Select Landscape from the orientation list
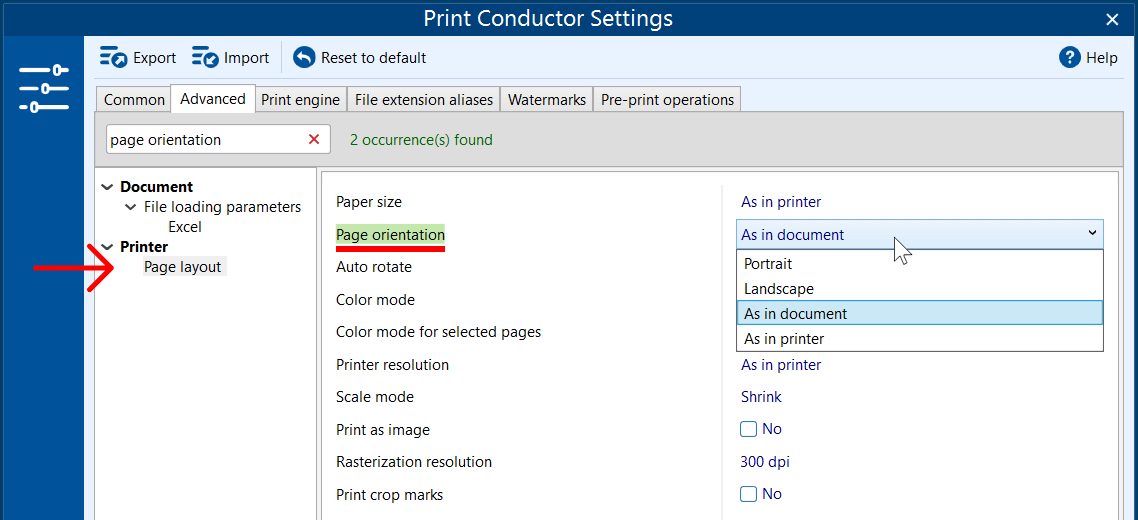 779,289
